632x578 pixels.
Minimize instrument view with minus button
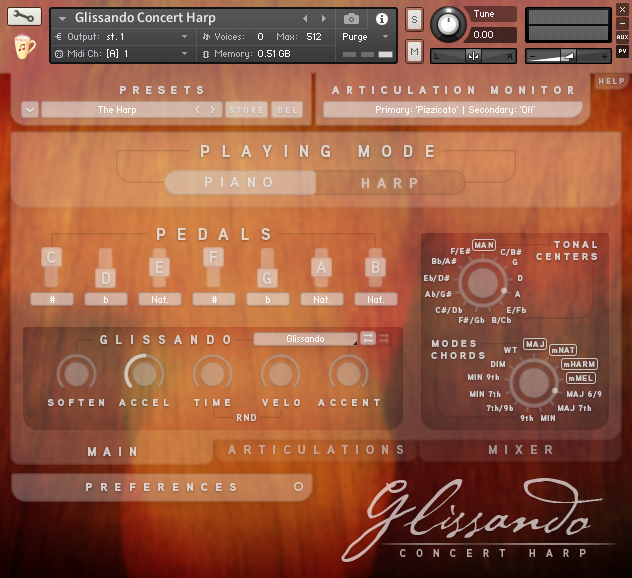click(622, 24)
